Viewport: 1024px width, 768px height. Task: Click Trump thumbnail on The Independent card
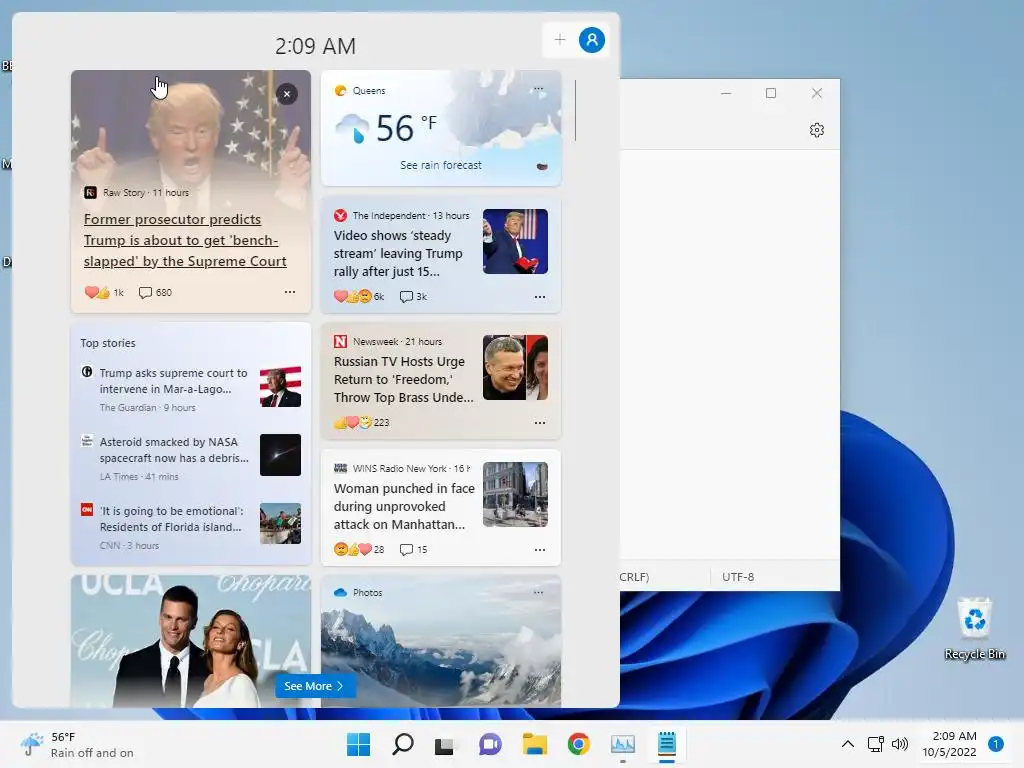tap(515, 241)
